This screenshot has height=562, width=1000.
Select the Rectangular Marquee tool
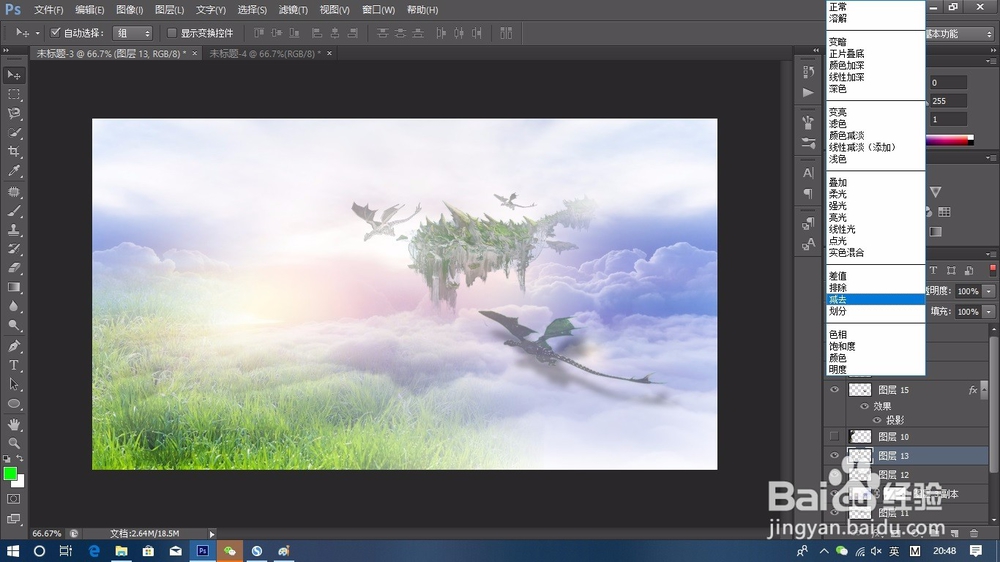click(x=13, y=94)
